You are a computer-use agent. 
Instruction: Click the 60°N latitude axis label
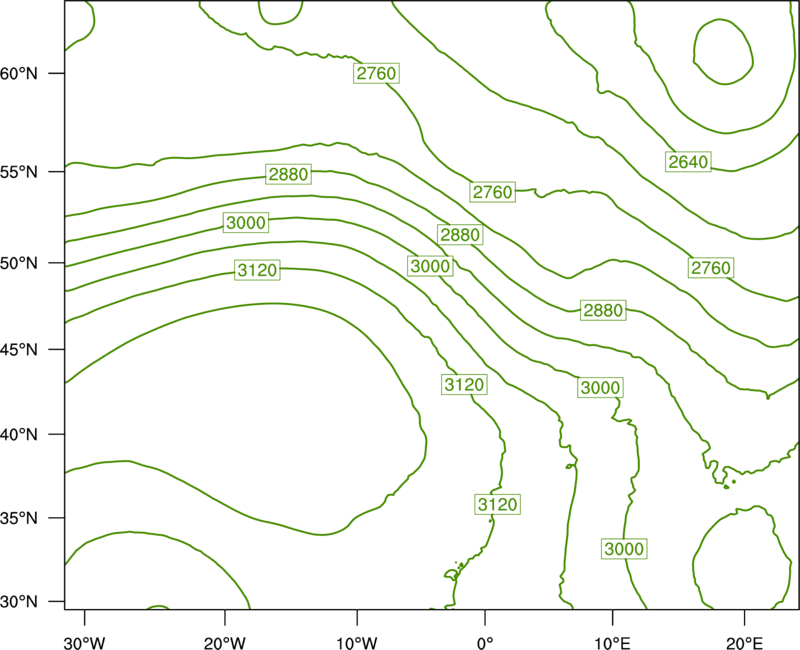19,74
